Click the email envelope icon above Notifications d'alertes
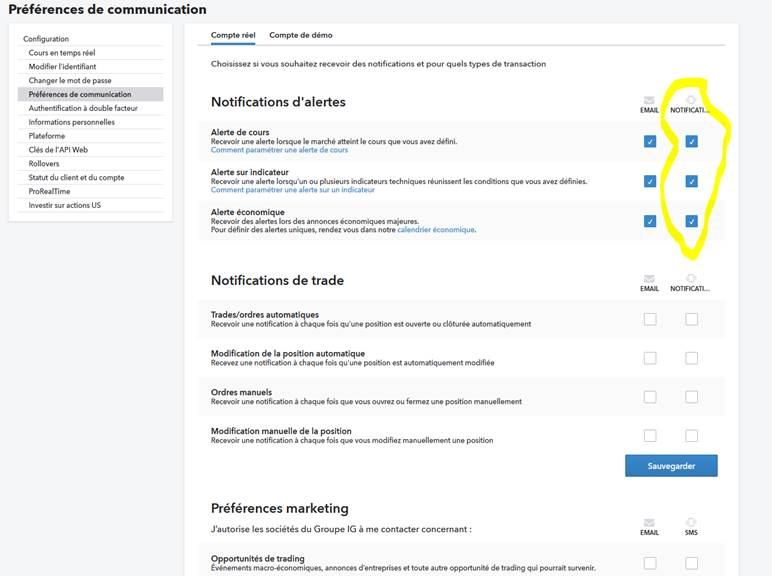This screenshot has width=772, height=576. (650, 101)
